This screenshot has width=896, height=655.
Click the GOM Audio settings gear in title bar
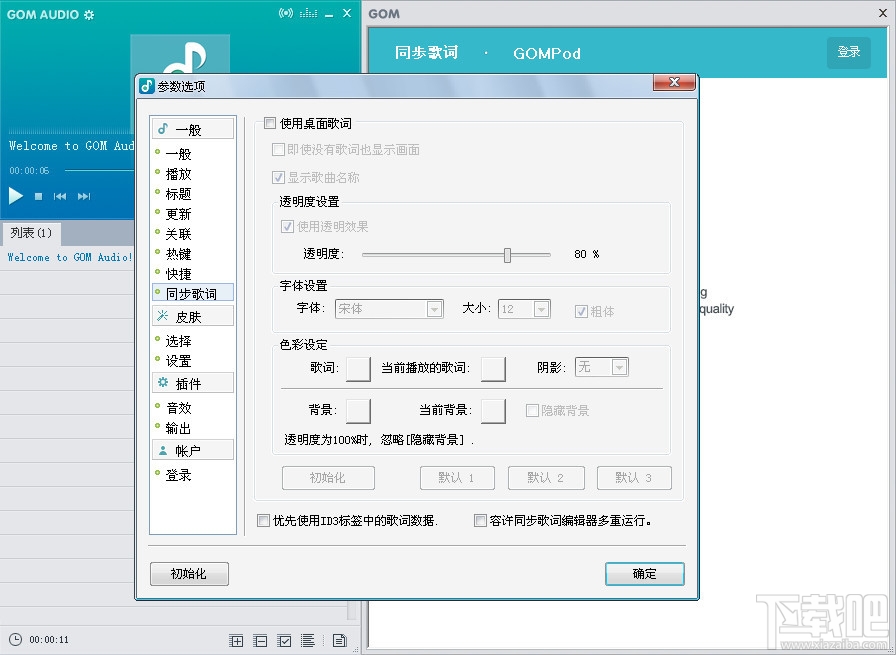tap(87, 14)
